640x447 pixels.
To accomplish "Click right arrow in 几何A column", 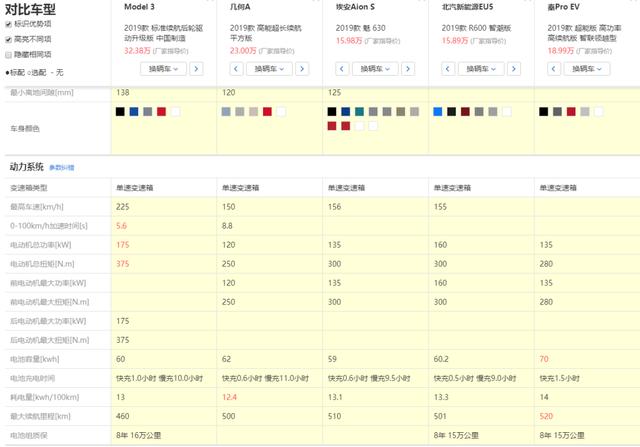I will click(x=304, y=69).
